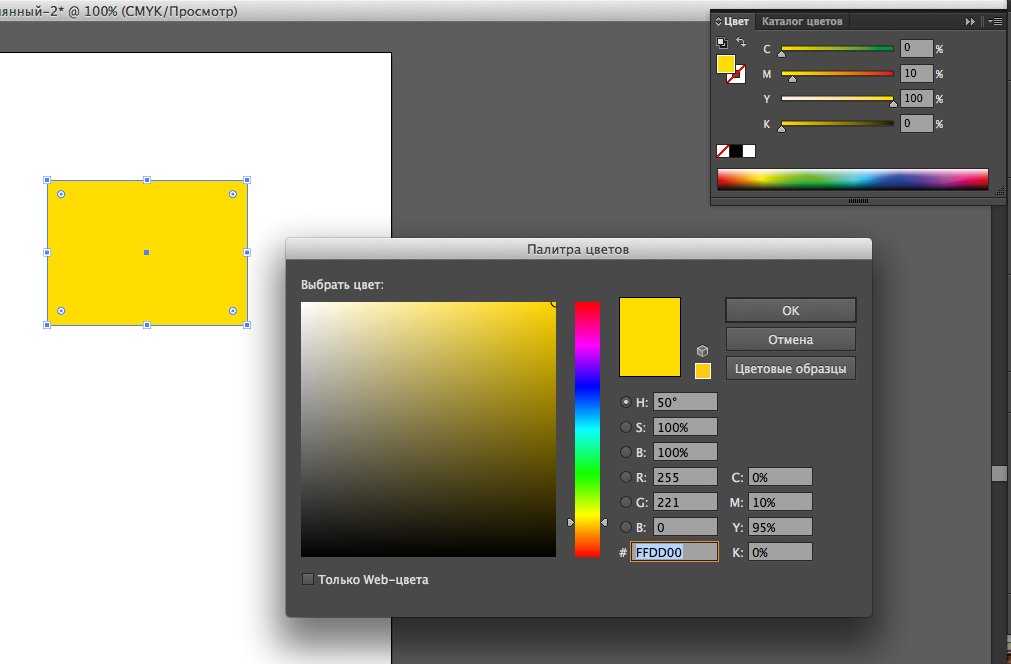Open the Color panel flyout menu

pos(996,21)
